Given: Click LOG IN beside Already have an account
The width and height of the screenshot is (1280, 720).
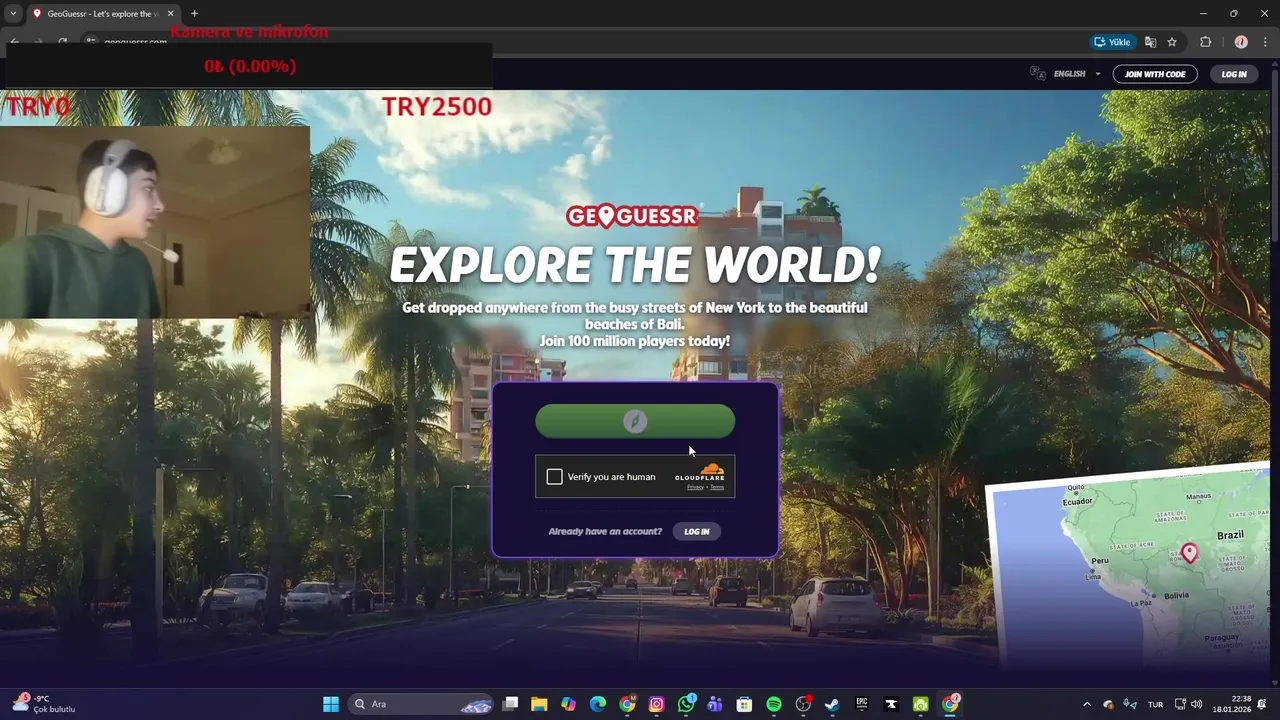Looking at the screenshot, I should click(697, 532).
